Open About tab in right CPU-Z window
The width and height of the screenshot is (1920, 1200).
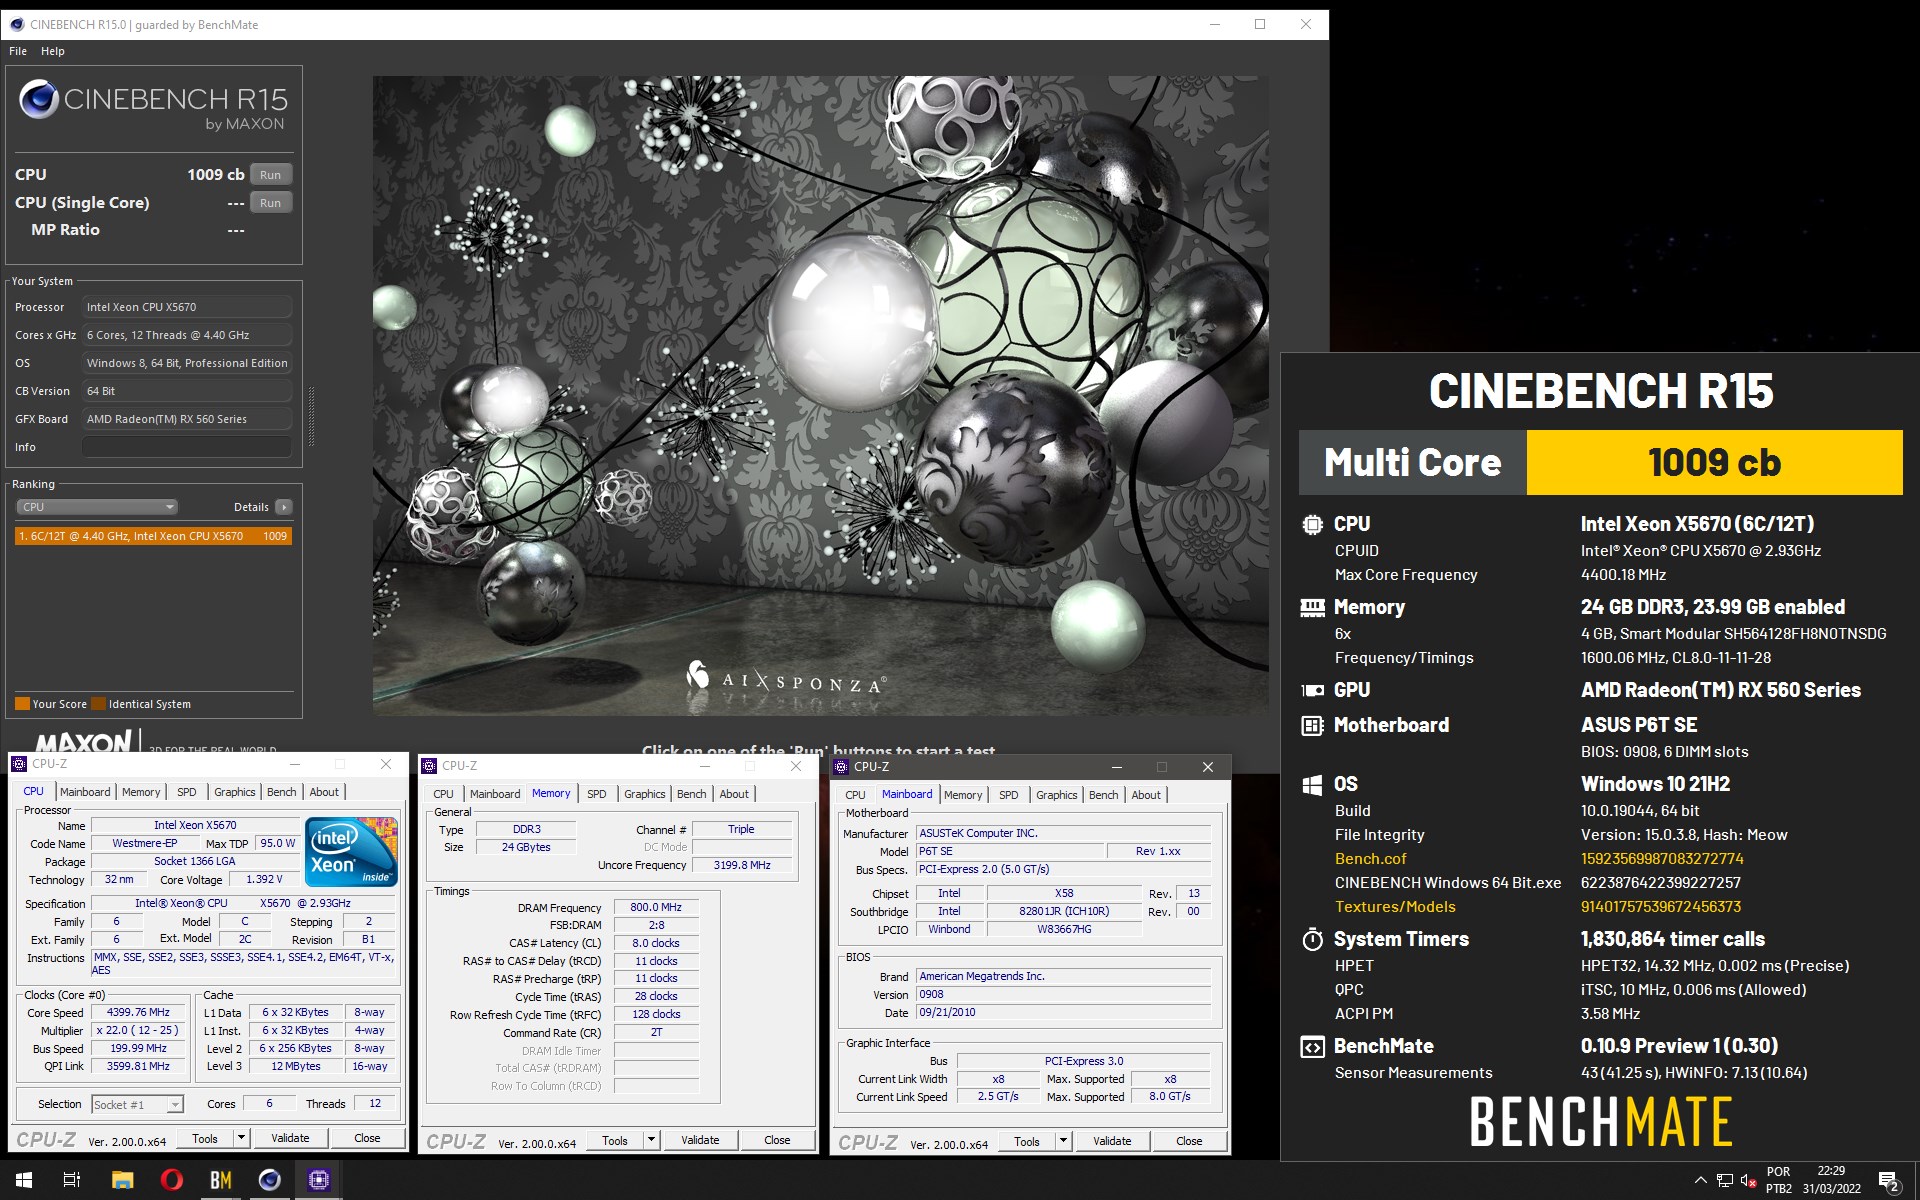coord(1146,795)
